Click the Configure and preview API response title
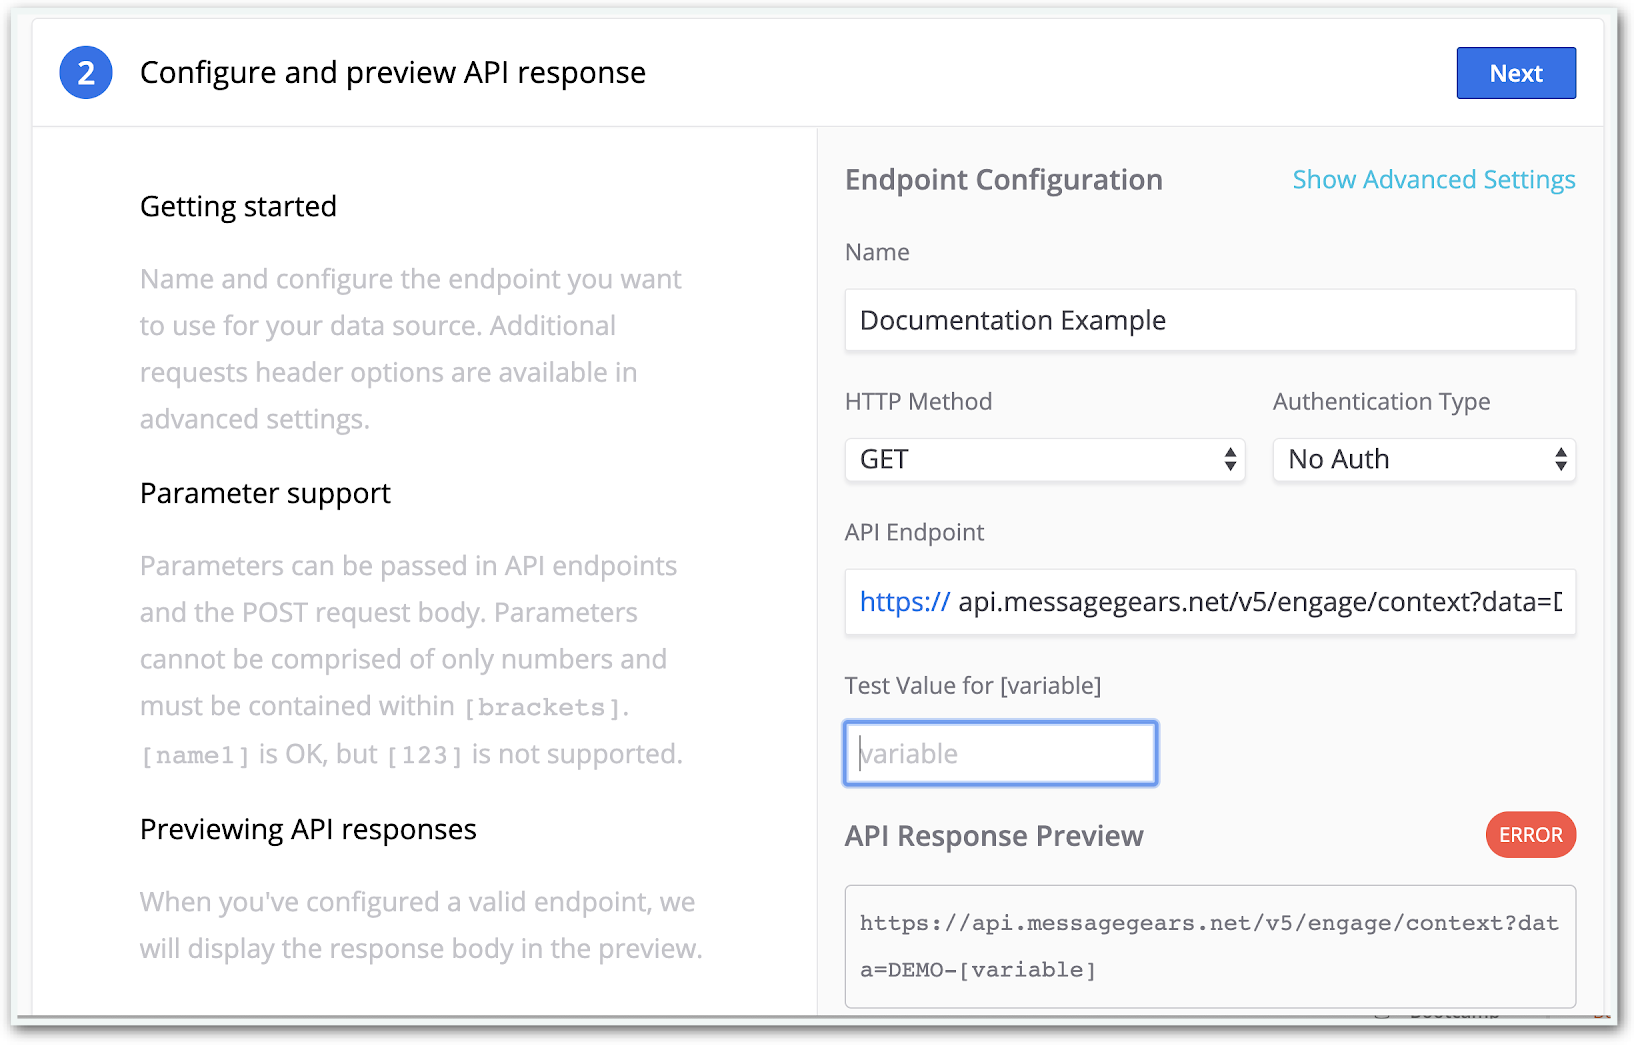This screenshot has height=1045, width=1634. (x=393, y=72)
